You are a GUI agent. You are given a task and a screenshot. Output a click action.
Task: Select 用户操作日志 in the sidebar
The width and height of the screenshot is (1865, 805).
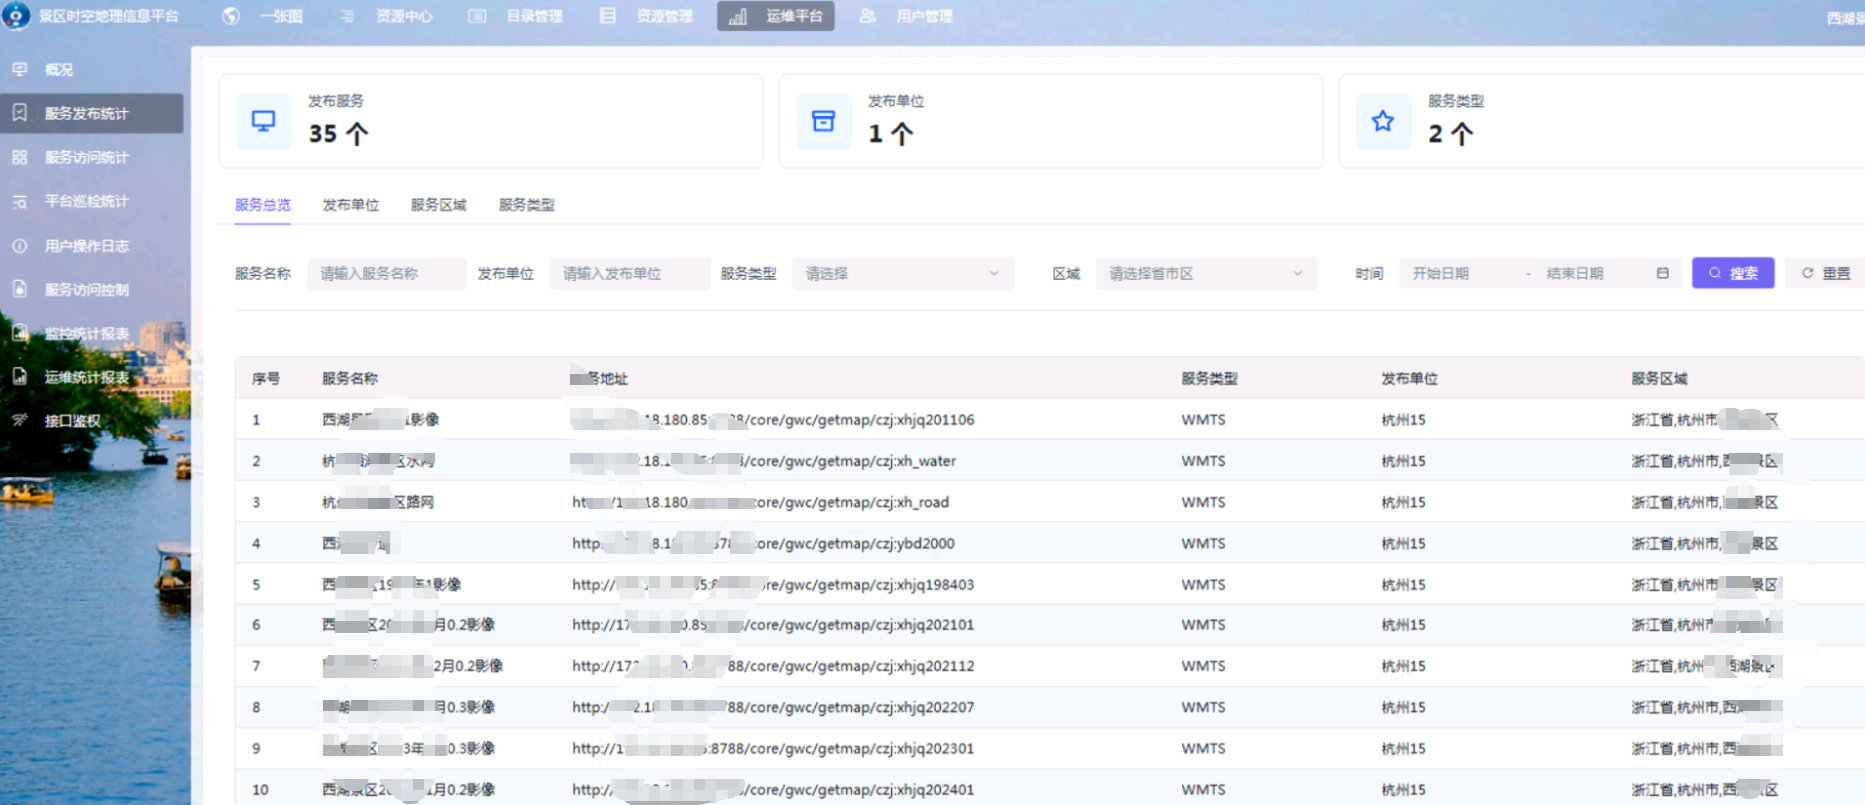tap(86, 245)
